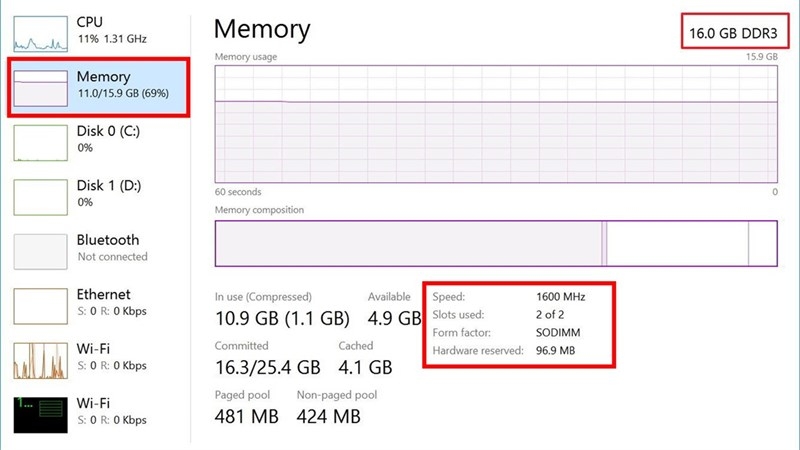This screenshot has width=800, height=450.
Task: Click the Speed 1600 MHz value
Action: pos(560,297)
